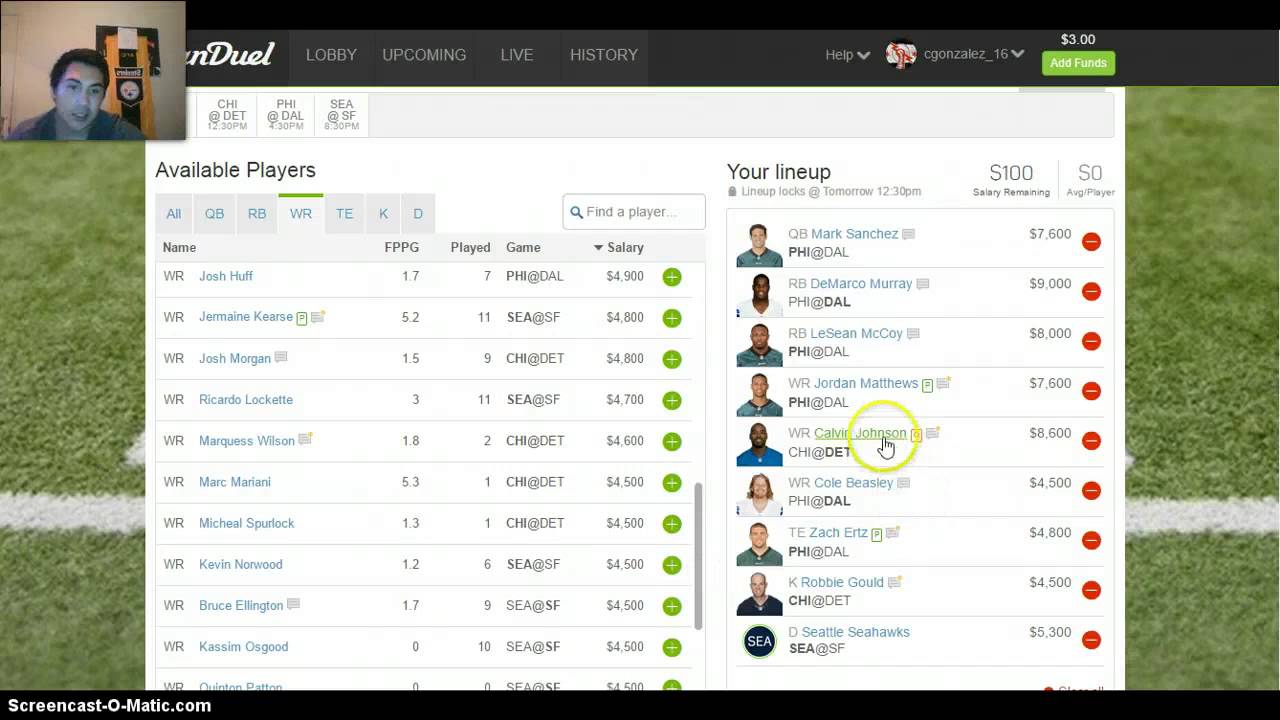The width and height of the screenshot is (1280, 720).
Task: Open Seattle Seahawks defense link in lineup
Action: click(855, 632)
